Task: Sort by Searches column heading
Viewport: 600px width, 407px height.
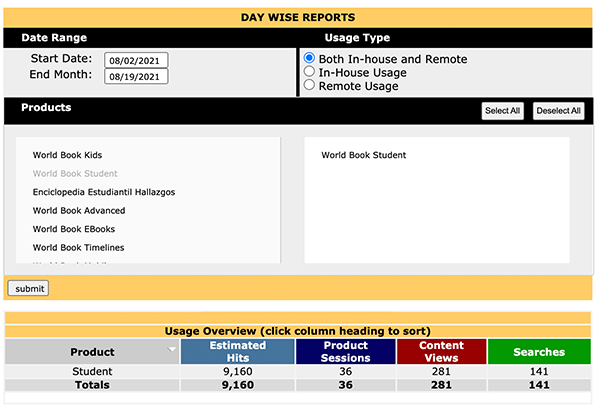Action: tap(539, 352)
